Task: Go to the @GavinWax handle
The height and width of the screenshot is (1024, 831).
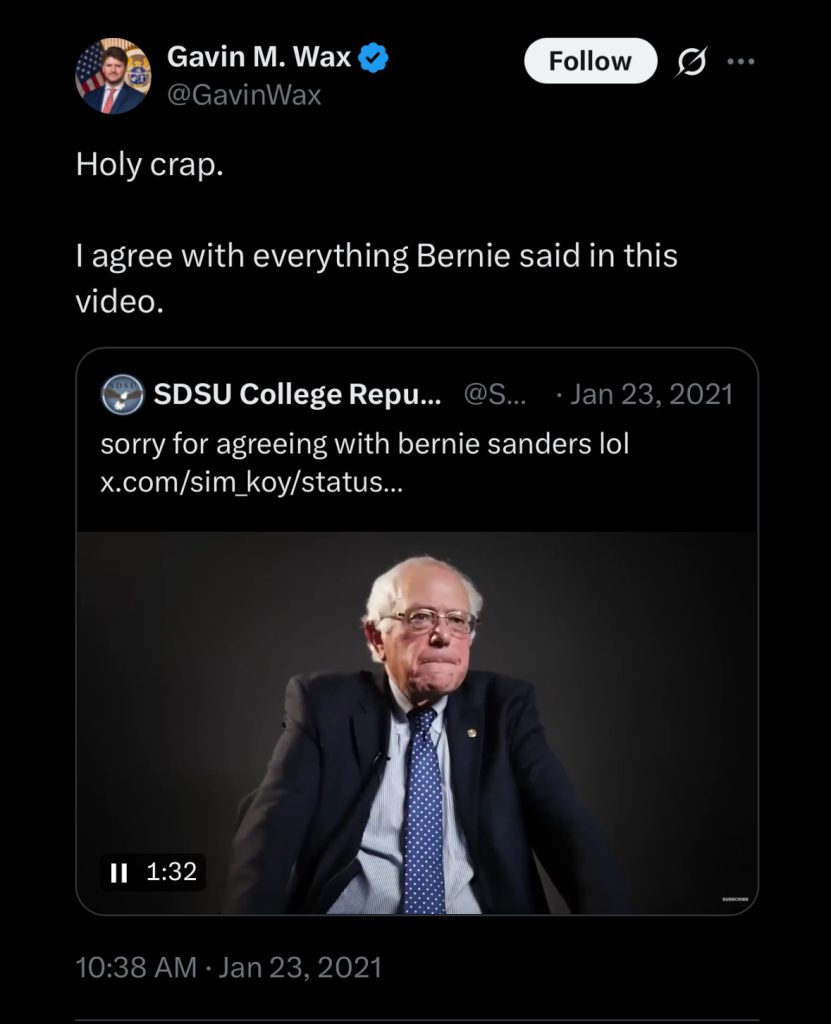Action: click(x=244, y=95)
